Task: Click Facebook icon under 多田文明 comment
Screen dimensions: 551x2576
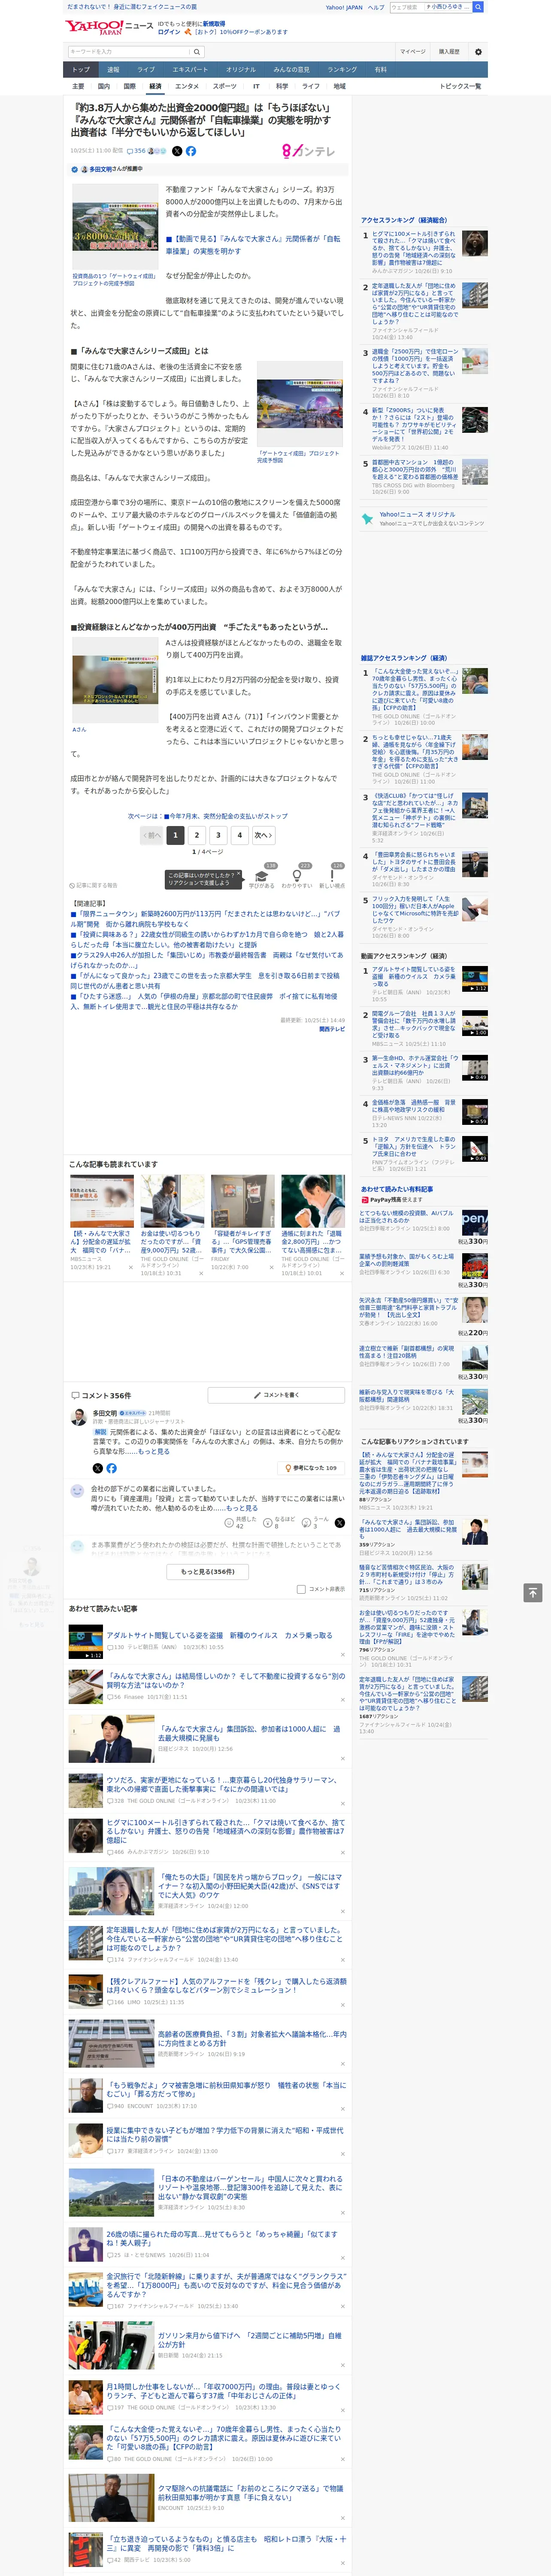Action: [111, 1468]
